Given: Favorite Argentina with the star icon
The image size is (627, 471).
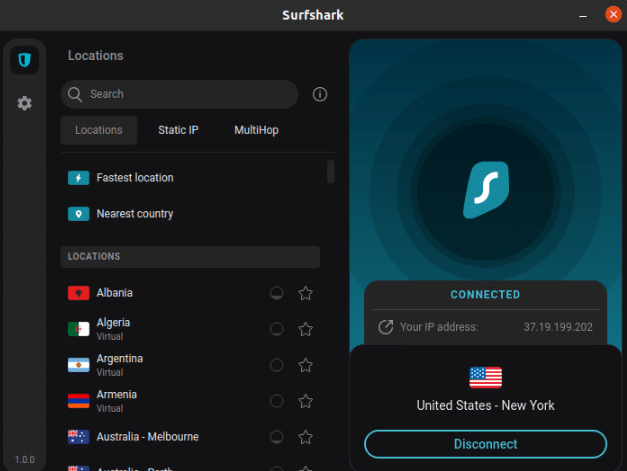Looking at the screenshot, I should 306,365.
